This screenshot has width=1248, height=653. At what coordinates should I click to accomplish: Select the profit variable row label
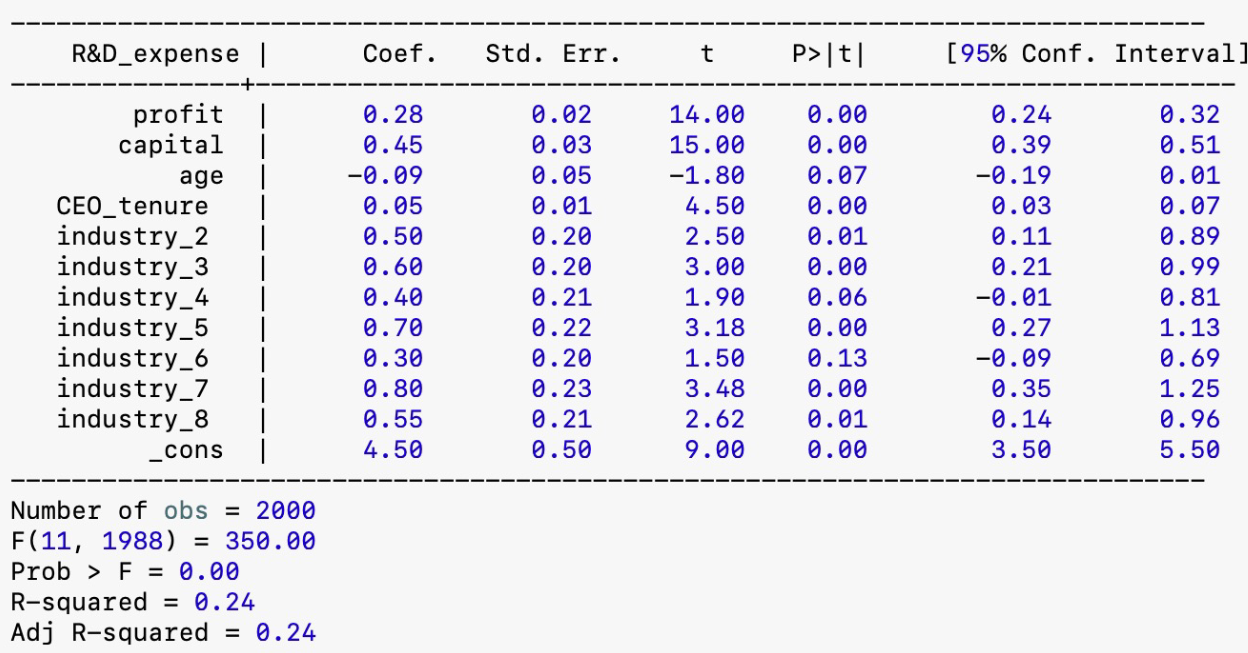coord(178,115)
